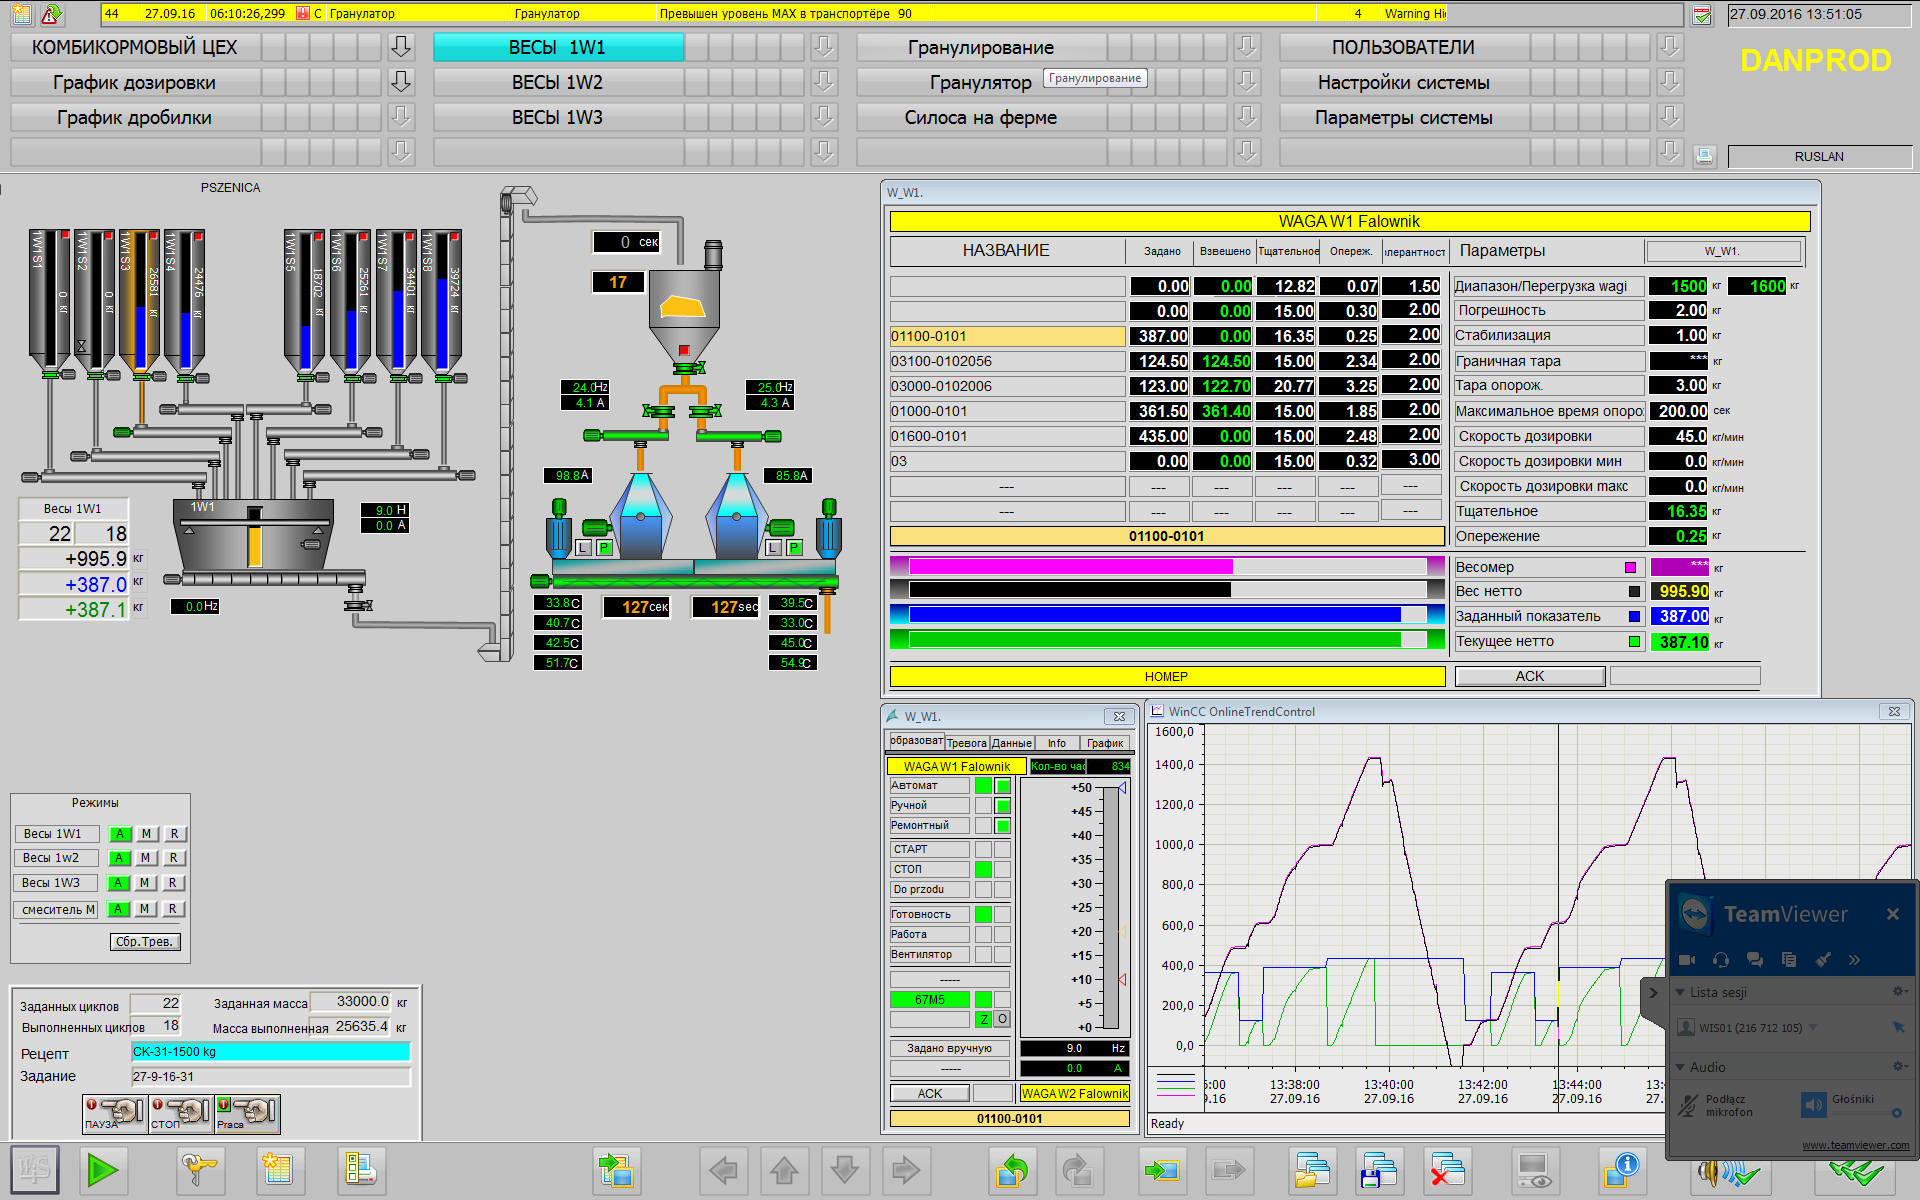Viewport: 1920px width, 1200px height.
Task: Open Силоса на ферме screen menu
Action: [x=981, y=117]
